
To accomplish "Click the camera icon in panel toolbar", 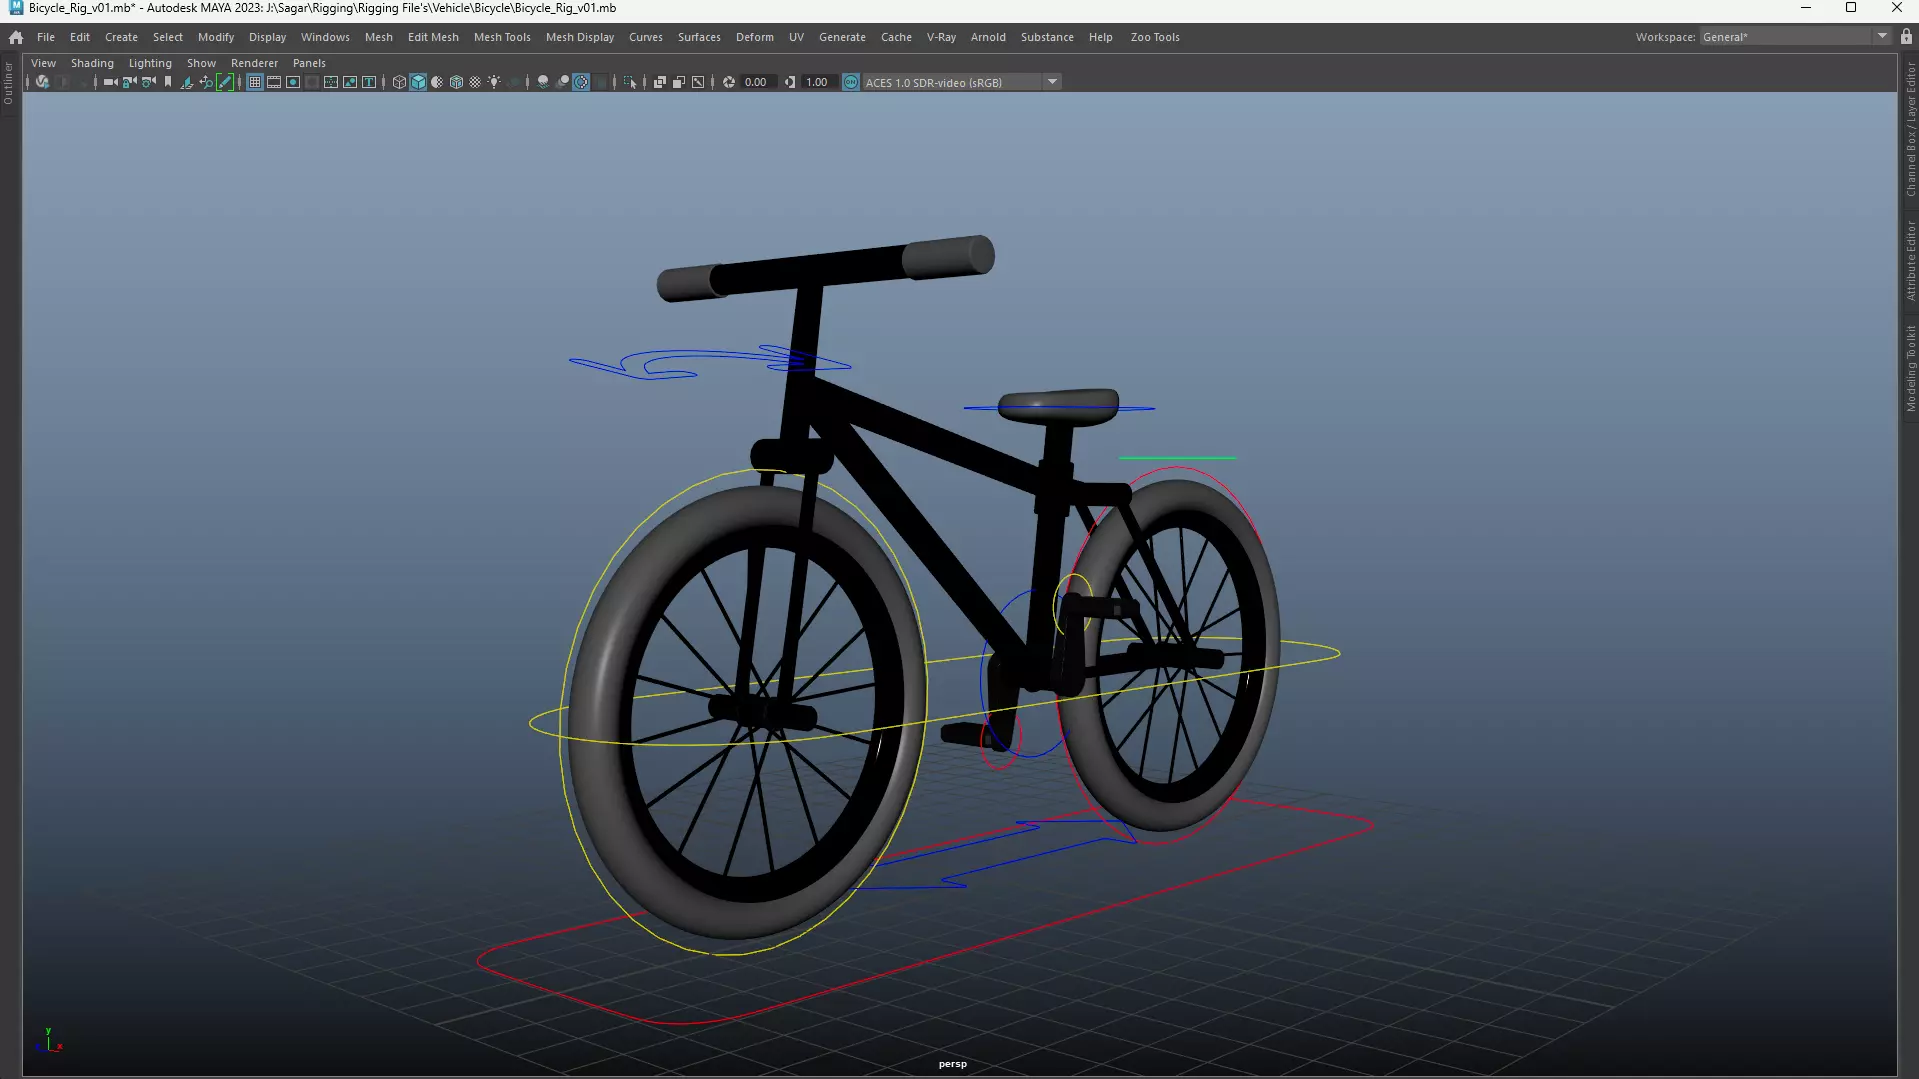I will coord(110,82).
